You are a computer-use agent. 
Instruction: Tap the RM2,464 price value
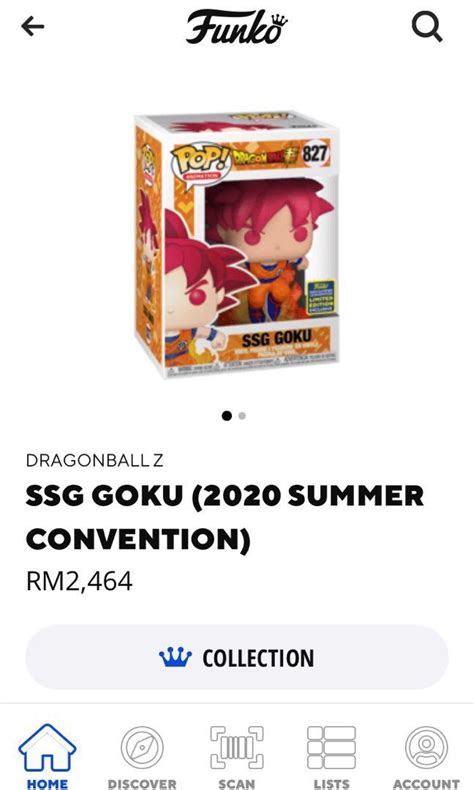(x=79, y=581)
